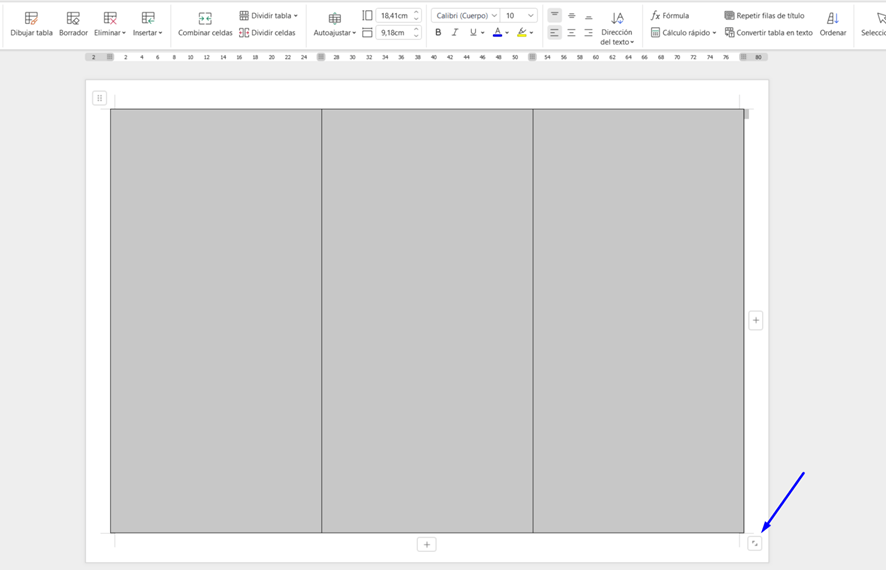This screenshot has width=886, height=570.
Task: Click the Combinar celdas icon
Action: click(205, 19)
